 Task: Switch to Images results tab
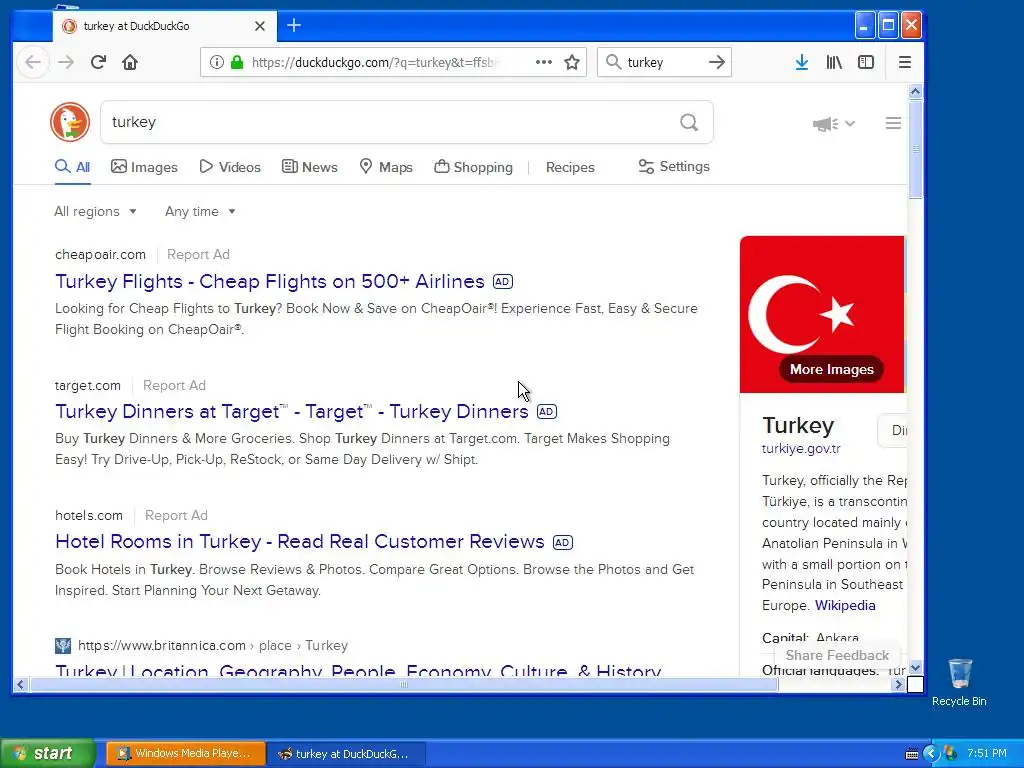tap(144, 167)
